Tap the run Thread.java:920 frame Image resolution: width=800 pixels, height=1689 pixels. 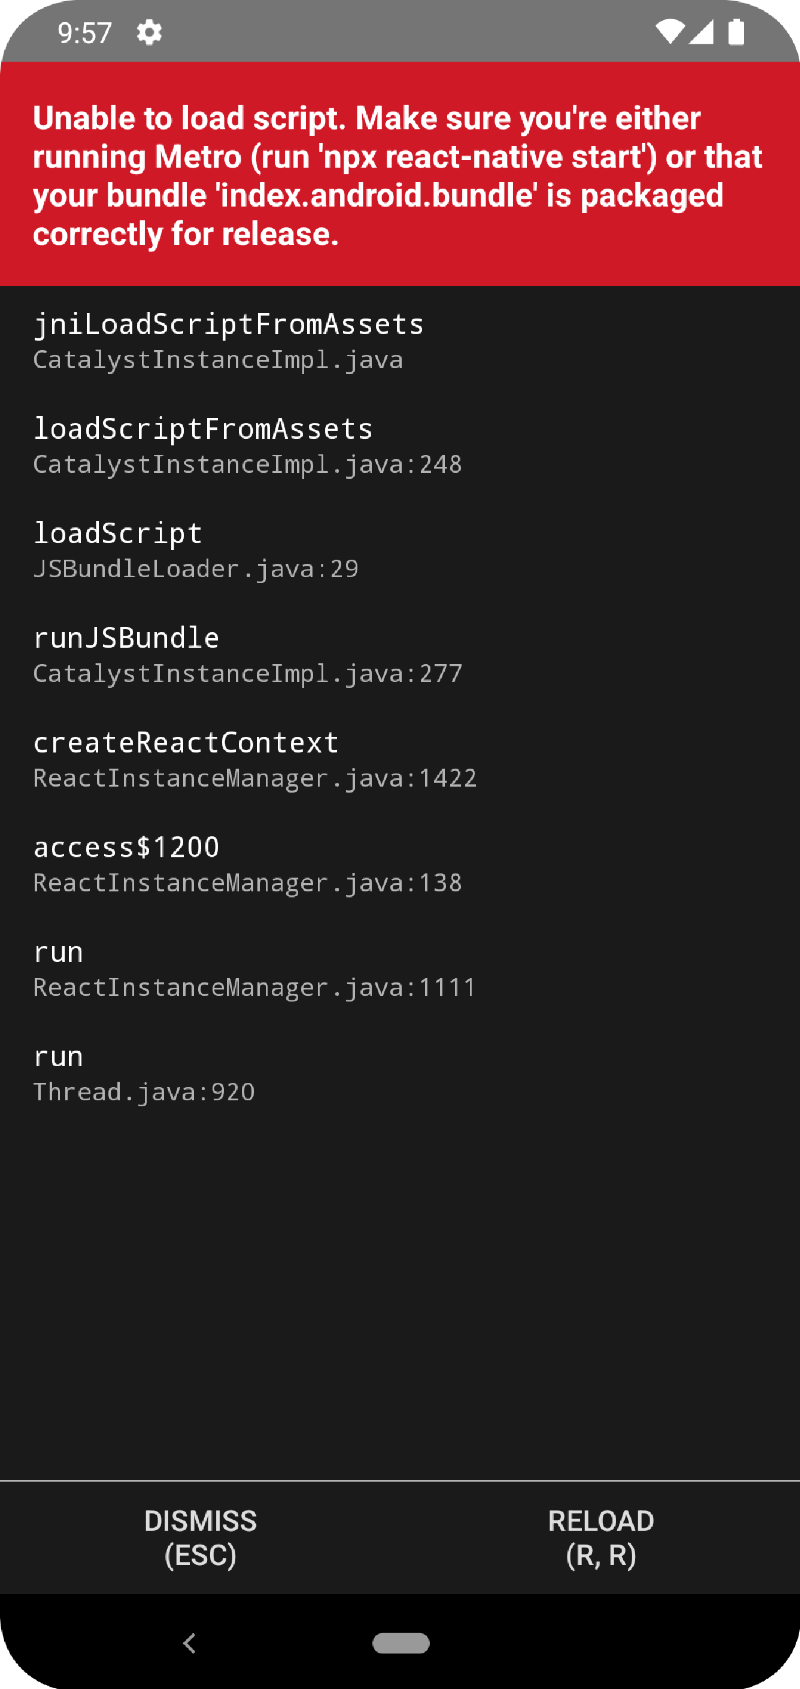[143, 1074]
